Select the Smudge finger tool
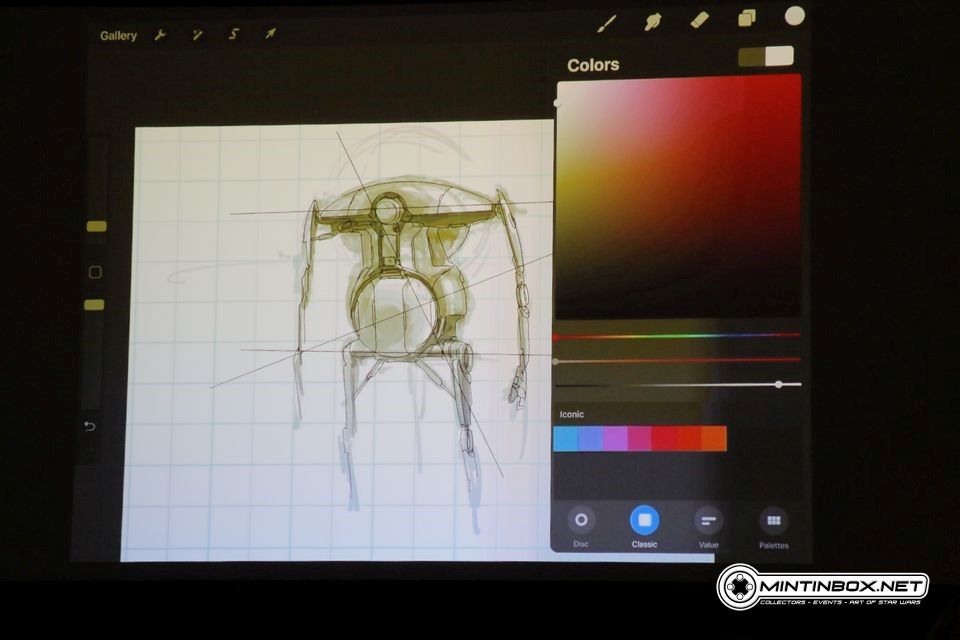This screenshot has width=960, height=640. pos(653,22)
